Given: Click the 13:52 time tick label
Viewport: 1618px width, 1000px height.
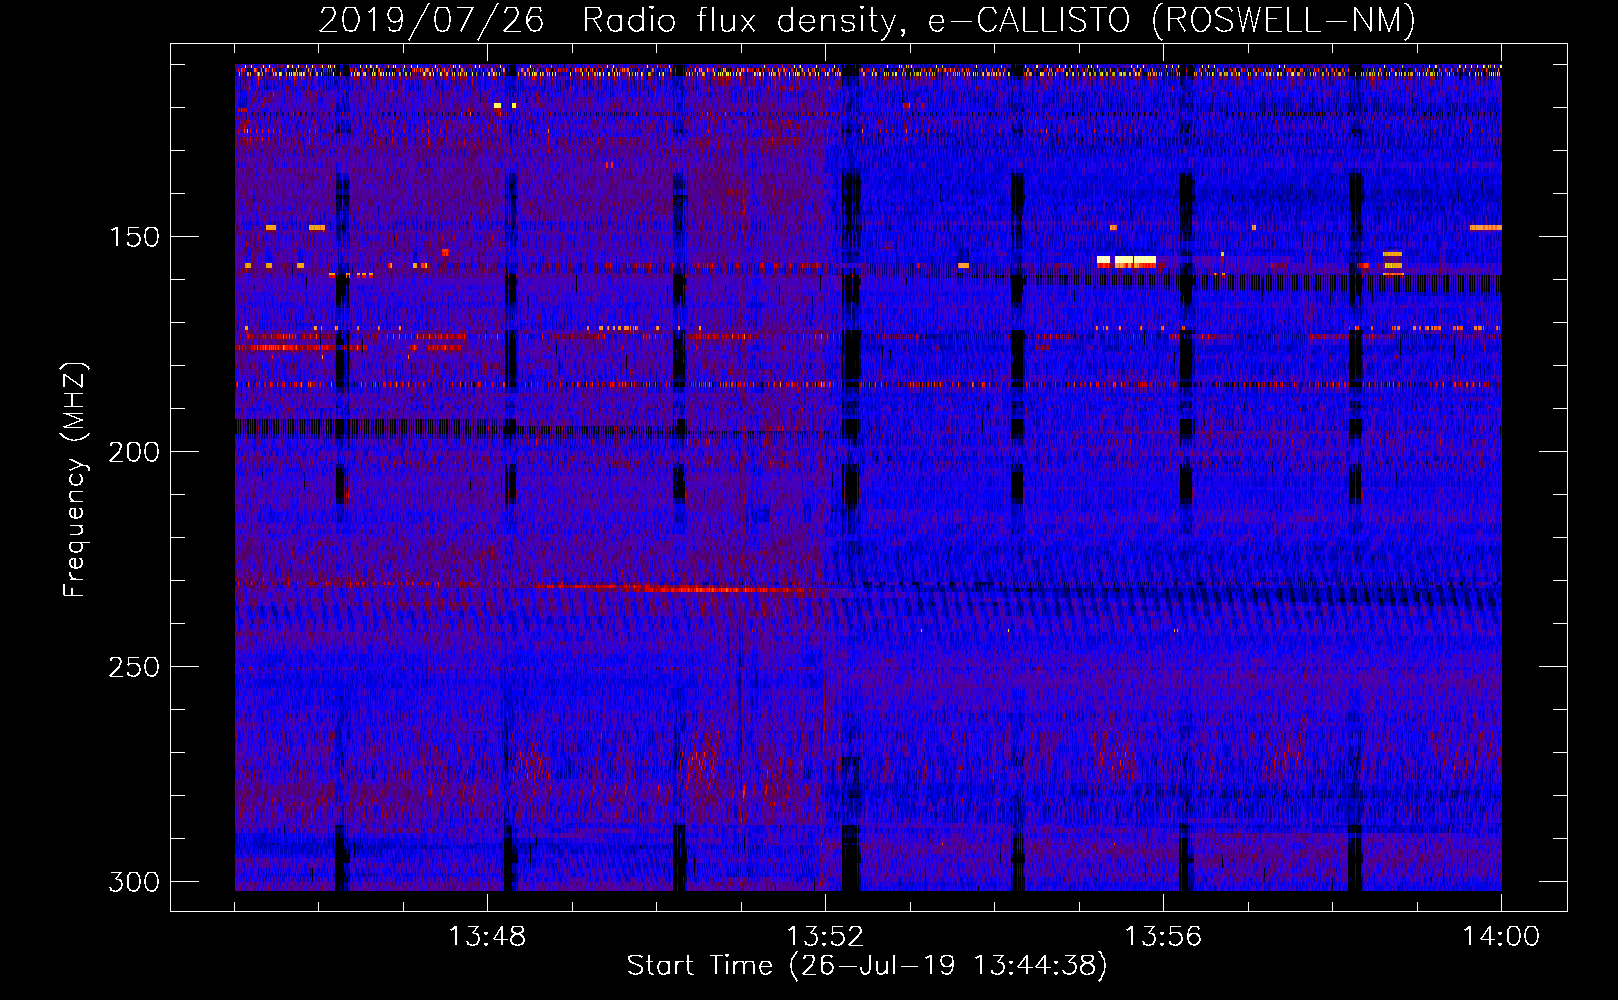Looking at the screenshot, I should [x=825, y=937].
